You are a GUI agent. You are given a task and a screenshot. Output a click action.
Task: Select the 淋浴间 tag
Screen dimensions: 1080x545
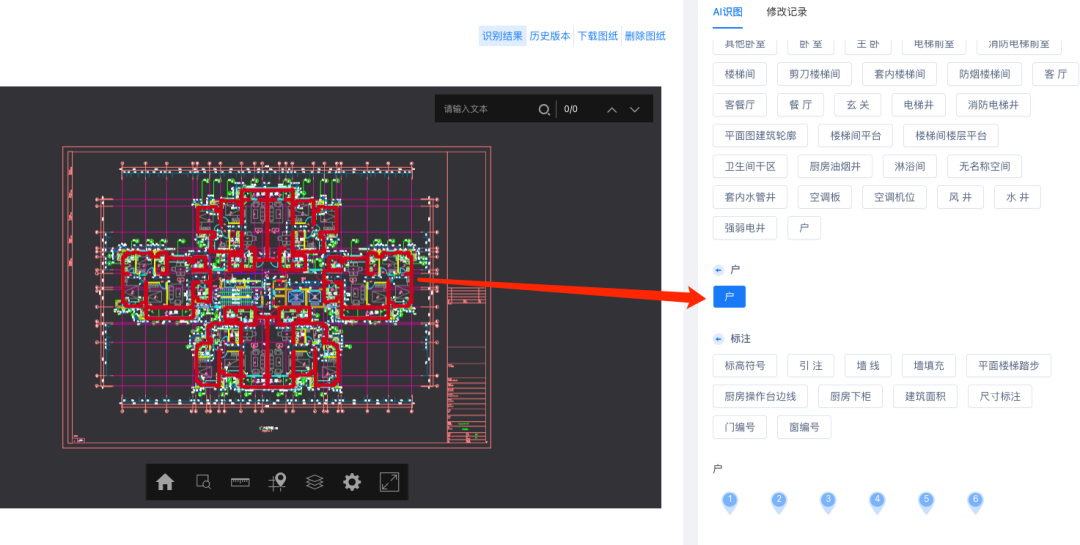coord(910,166)
